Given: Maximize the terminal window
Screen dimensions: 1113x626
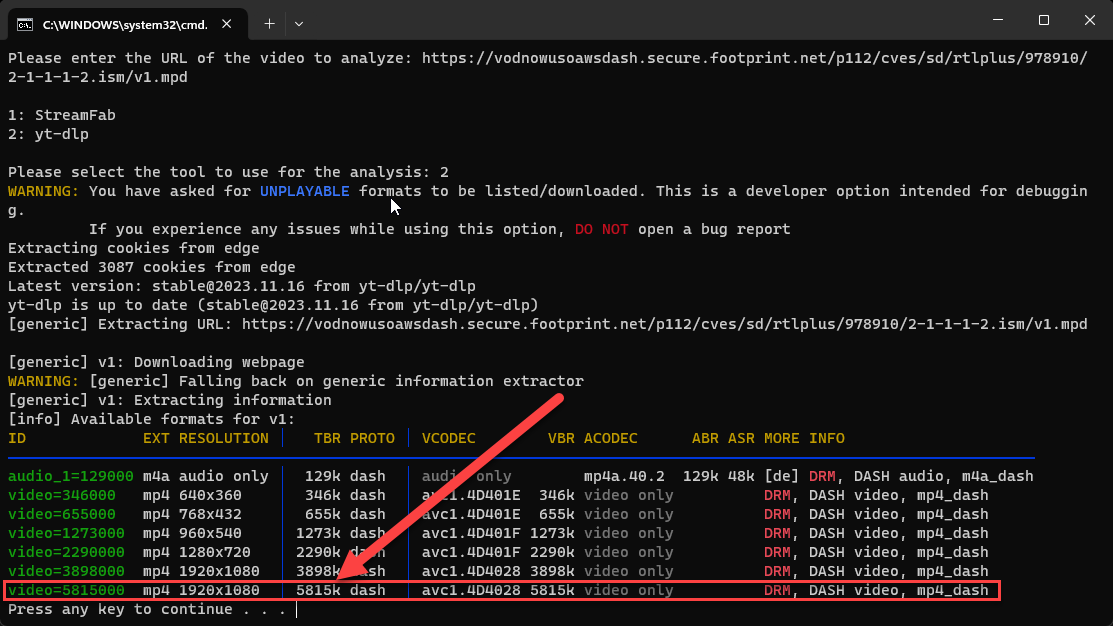Looking at the screenshot, I should click(1043, 20).
